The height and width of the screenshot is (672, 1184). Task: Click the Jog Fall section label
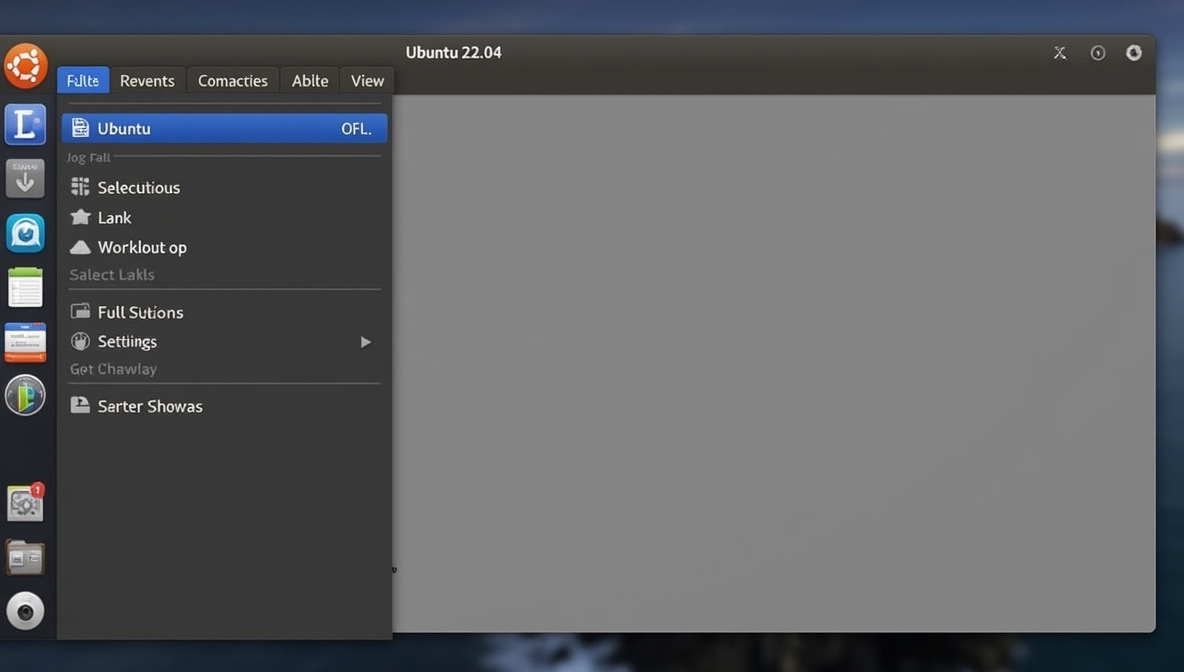pyautogui.click(x=88, y=157)
